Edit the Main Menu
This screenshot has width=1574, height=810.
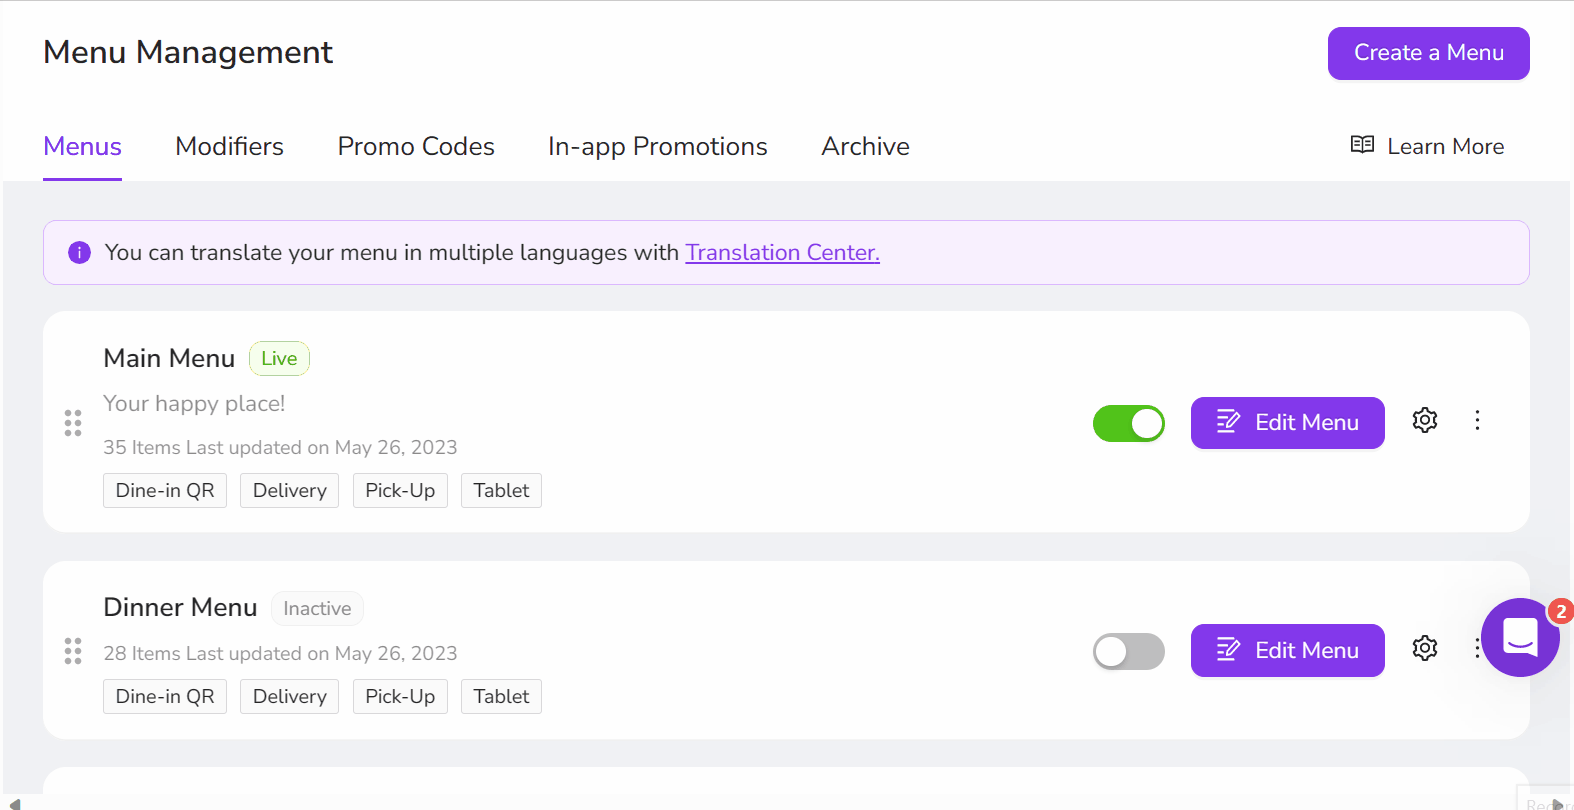tap(1287, 423)
